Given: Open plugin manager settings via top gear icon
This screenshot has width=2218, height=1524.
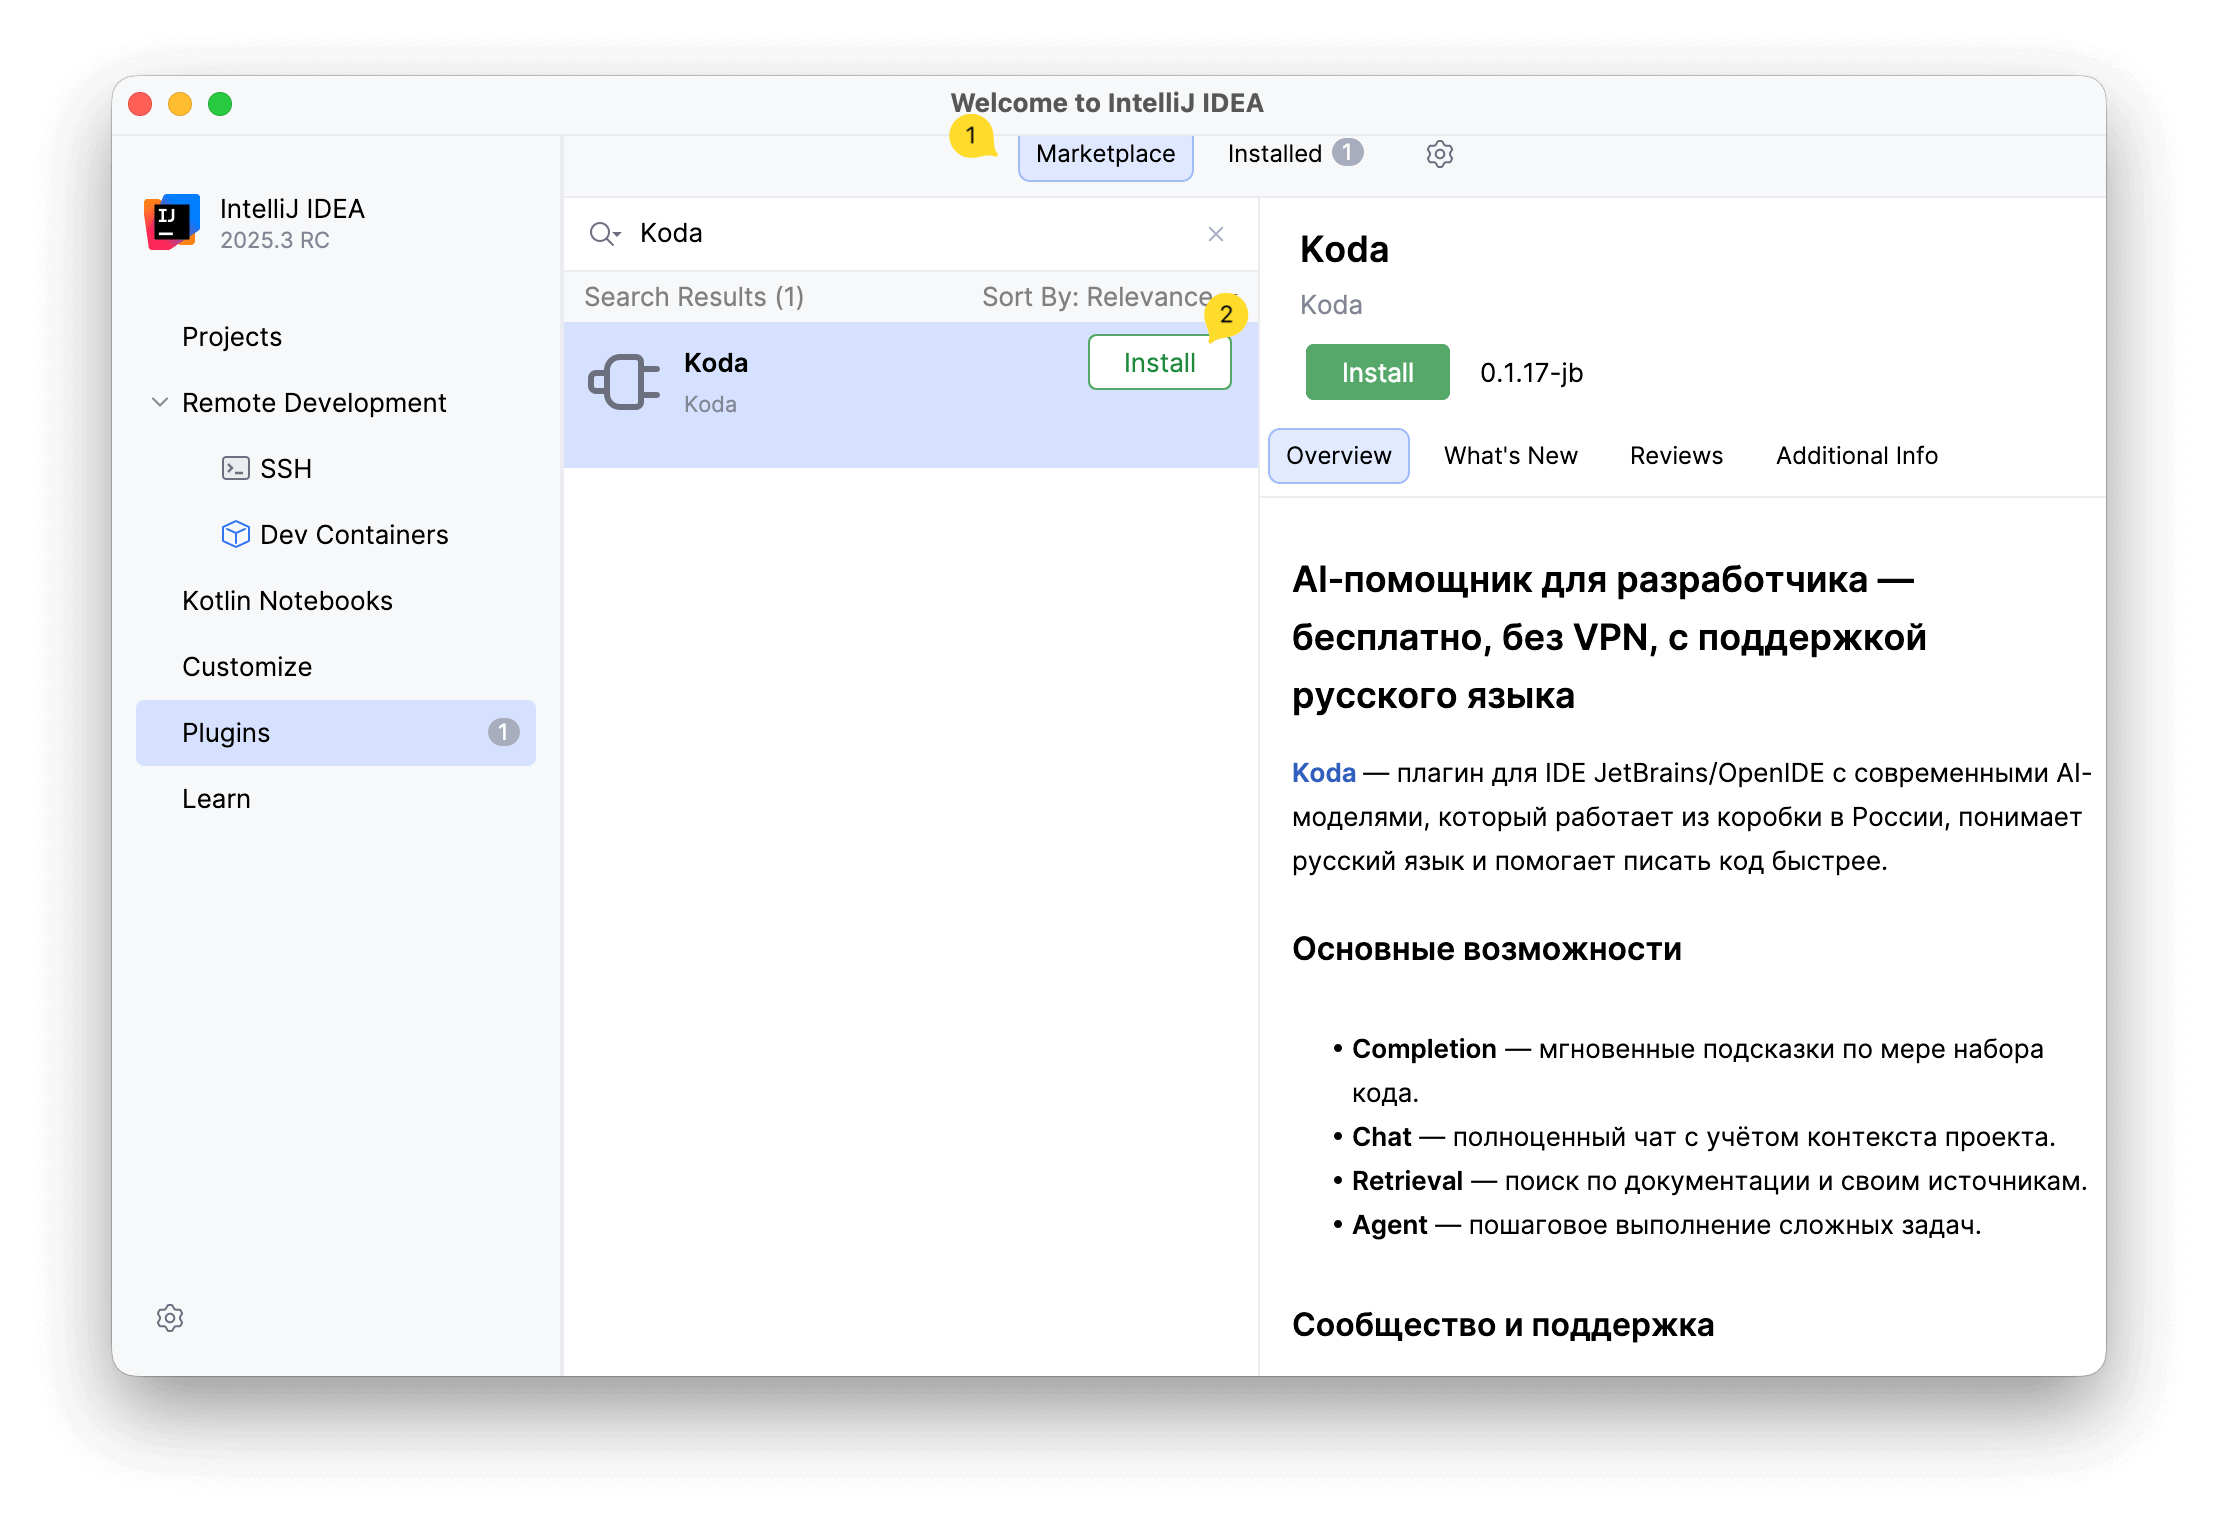Looking at the screenshot, I should [x=1440, y=153].
